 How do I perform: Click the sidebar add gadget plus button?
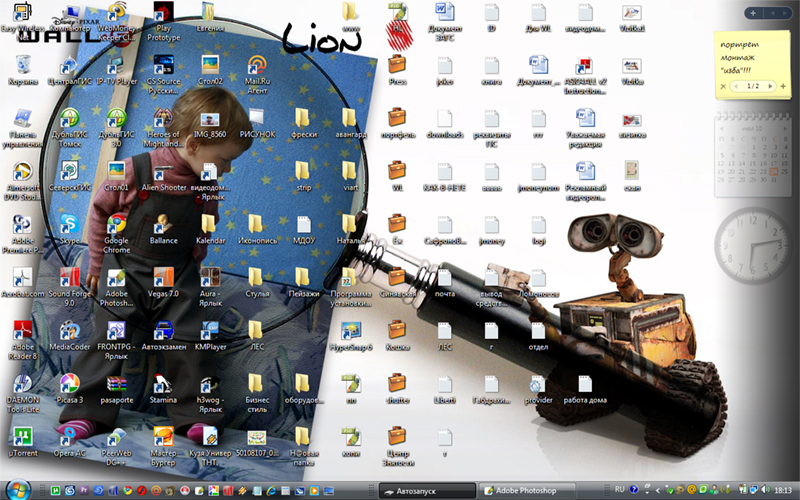753,13
